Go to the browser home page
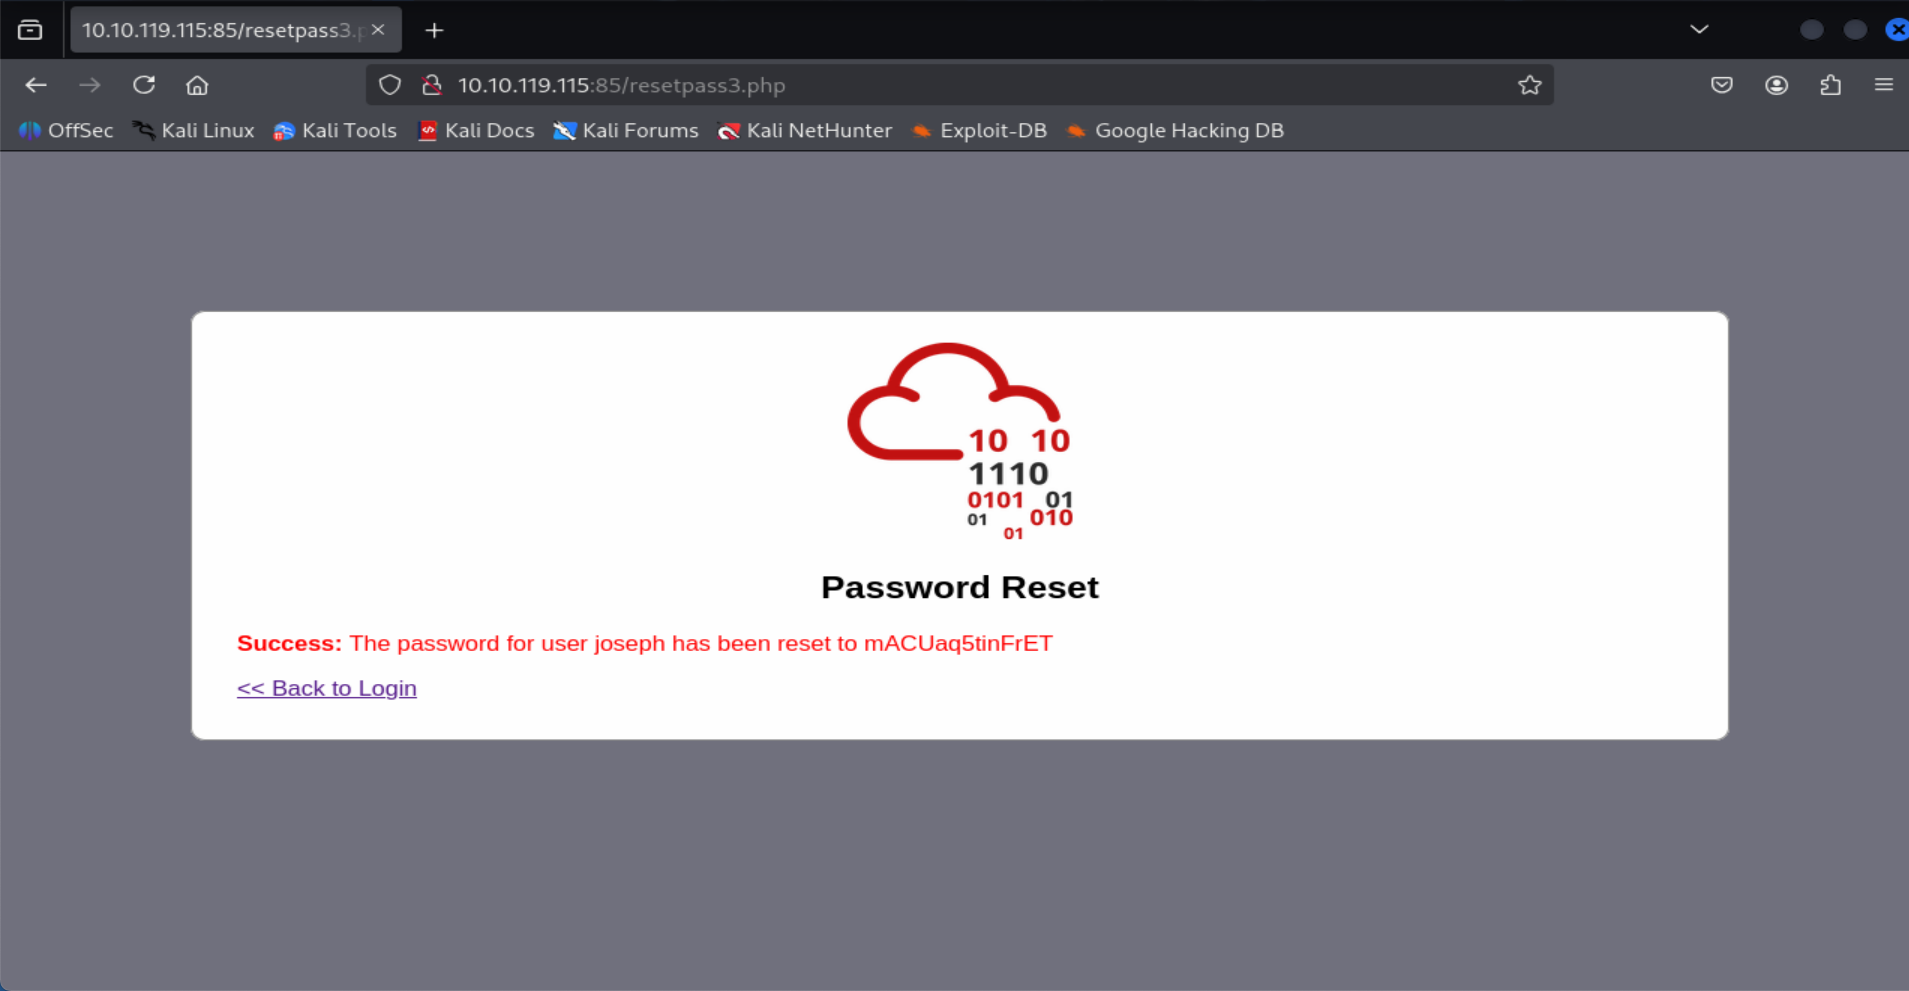 coord(197,85)
